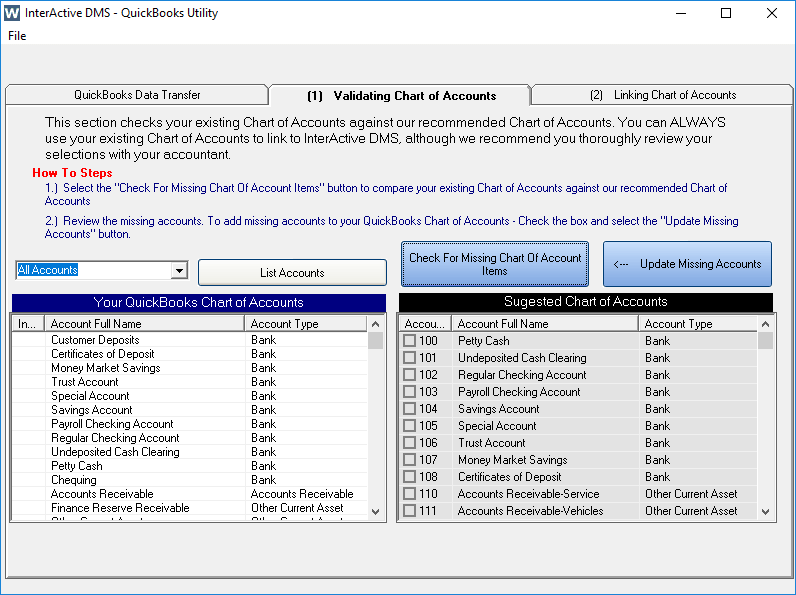The height and width of the screenshot is (595, 796).
Task: Switch to QuickBooks Data Transfer tab
Action: tap(137, 95)
